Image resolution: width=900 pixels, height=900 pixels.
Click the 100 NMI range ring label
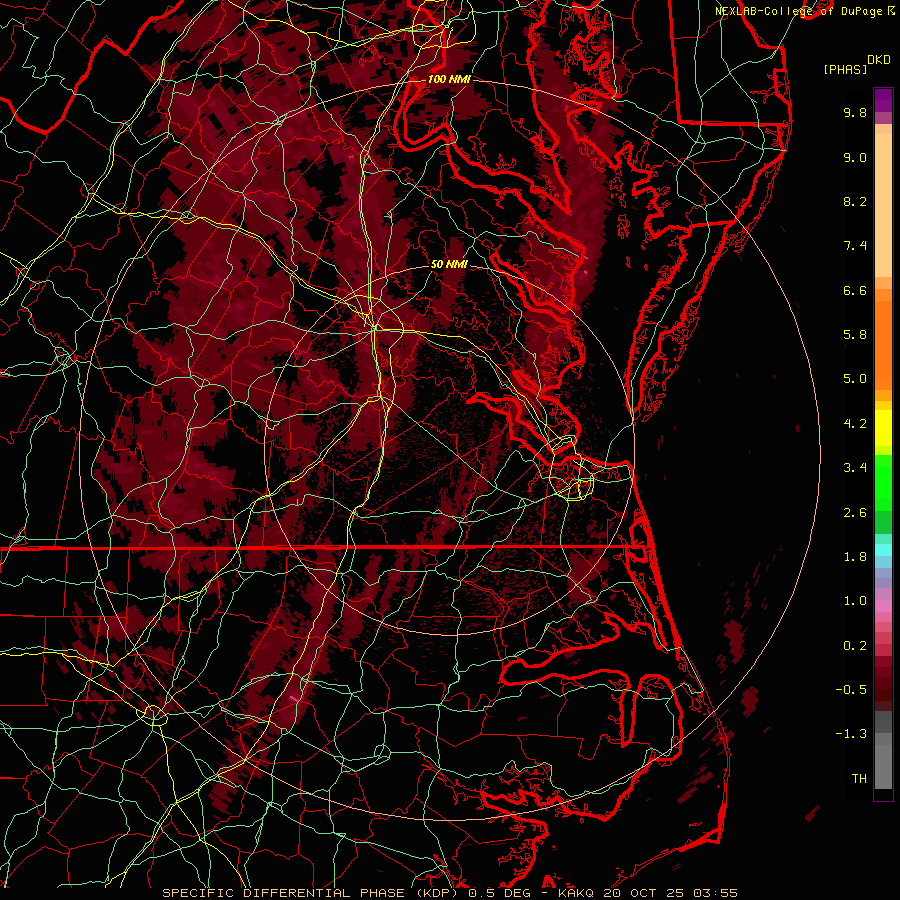click(449, 79)
